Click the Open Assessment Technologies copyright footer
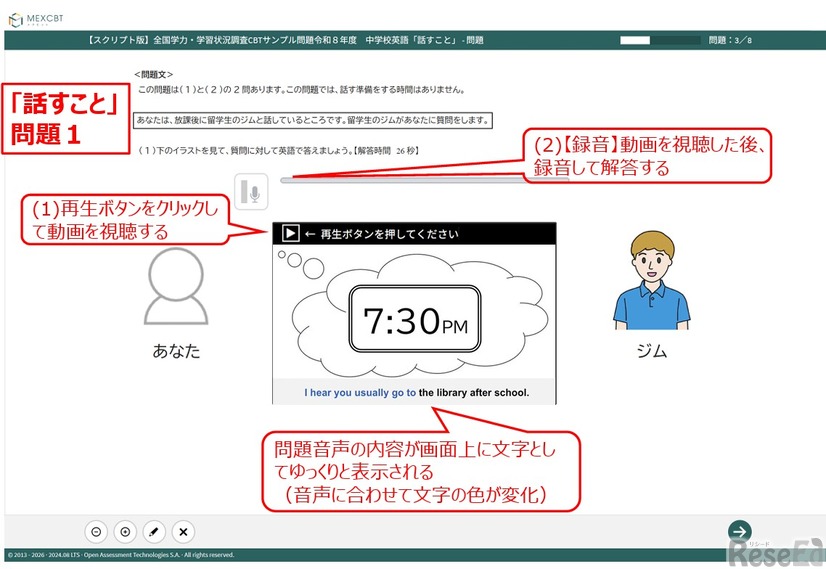 click(121, 555)
